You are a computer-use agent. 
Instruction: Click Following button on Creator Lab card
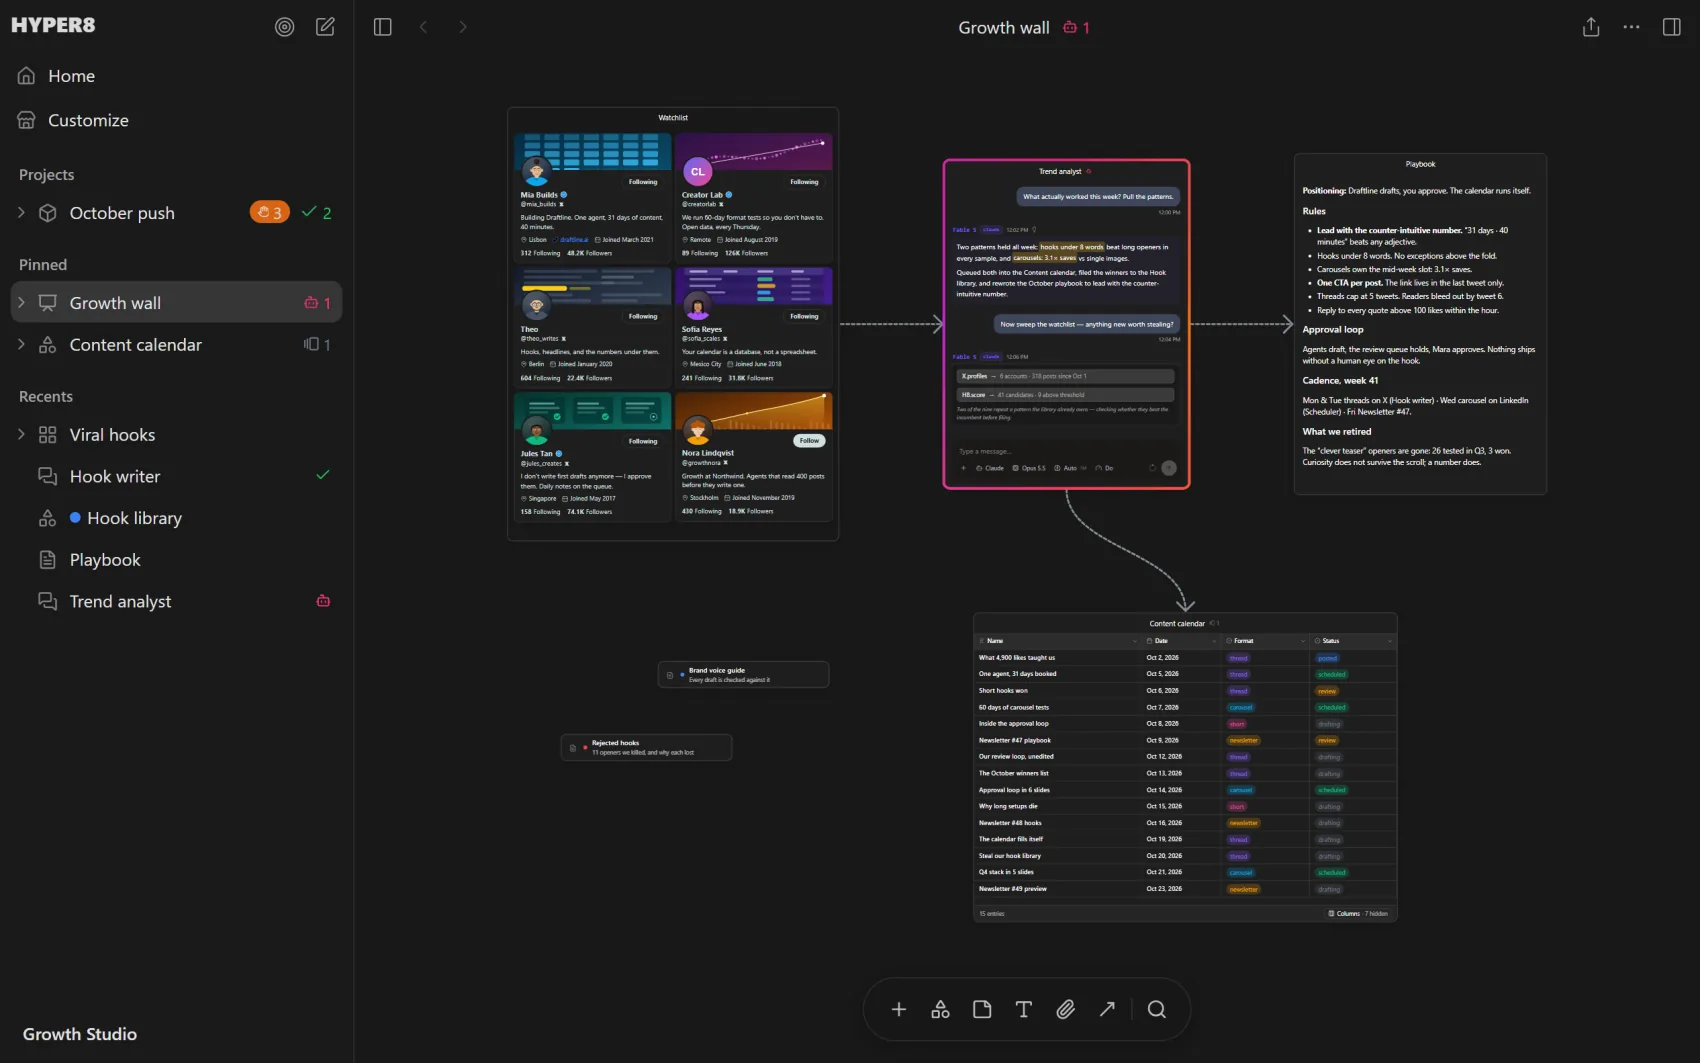point(804,182)
